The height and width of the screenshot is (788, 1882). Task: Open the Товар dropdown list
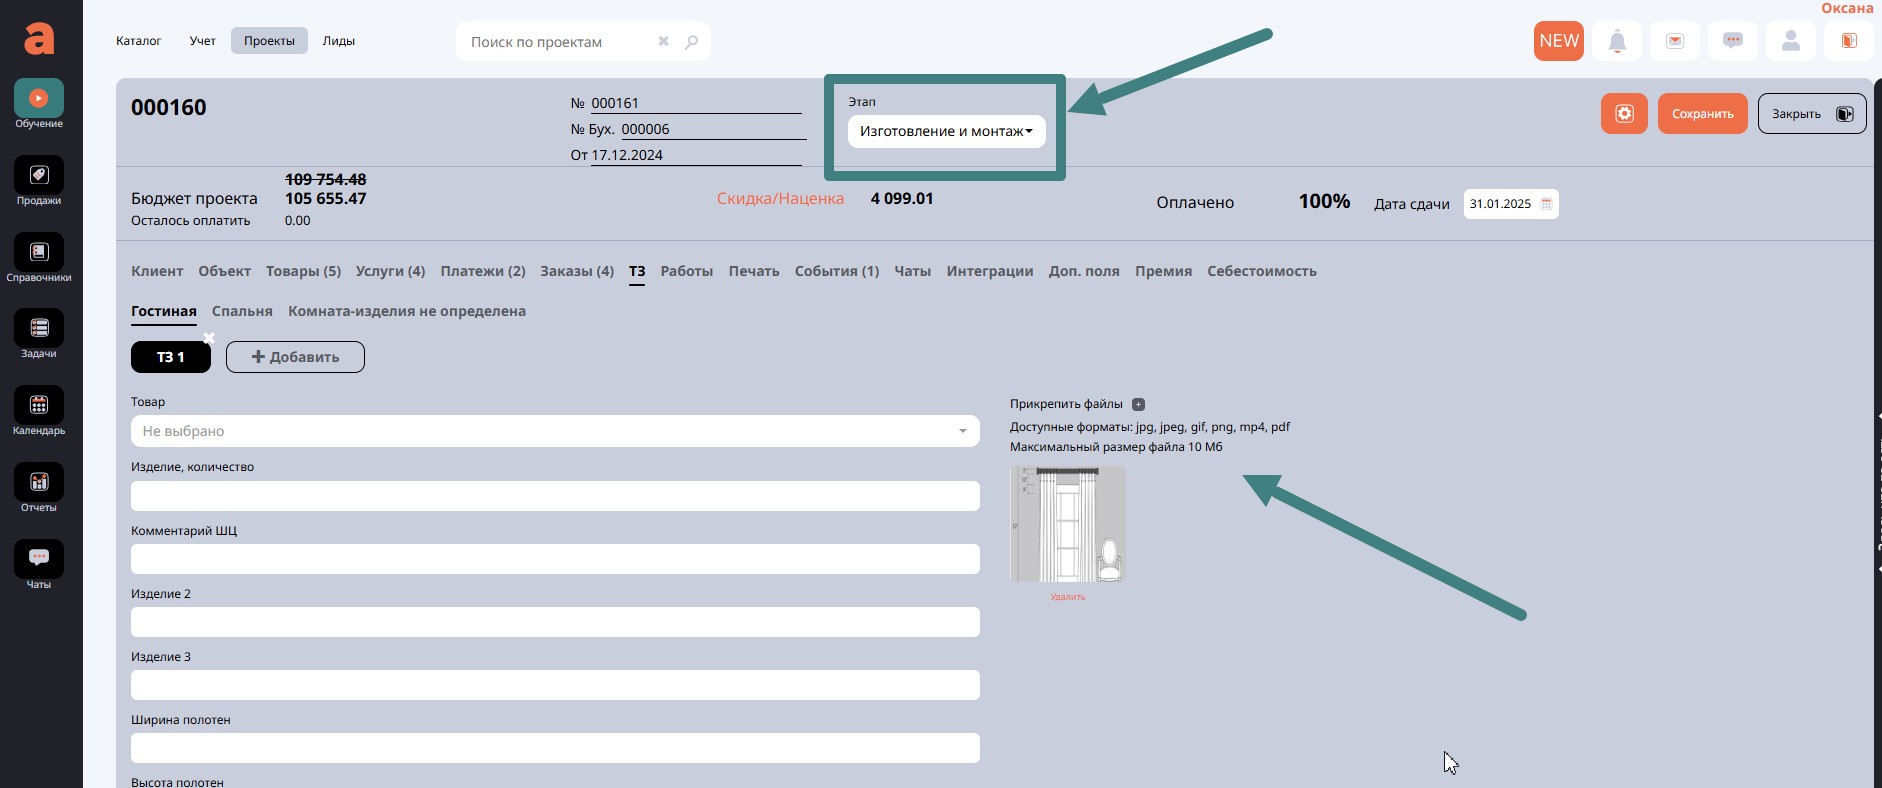click(x=555, y=431)
